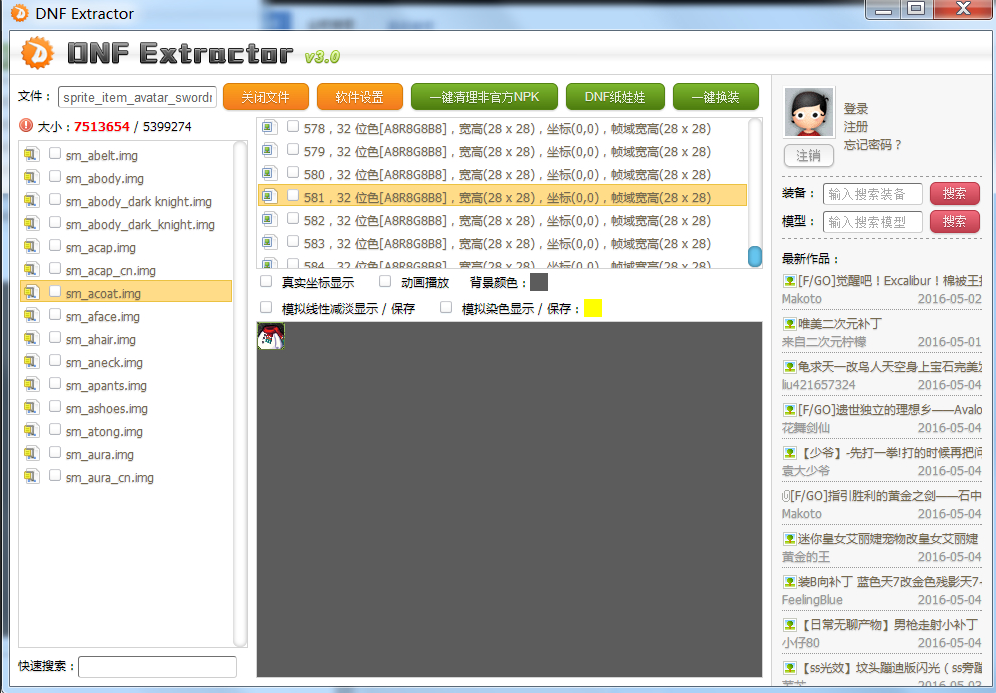Click the DNF Extractor orange logo
This screenshot has height=693, width=996.
pyautogui.click(x=37, y=52)
